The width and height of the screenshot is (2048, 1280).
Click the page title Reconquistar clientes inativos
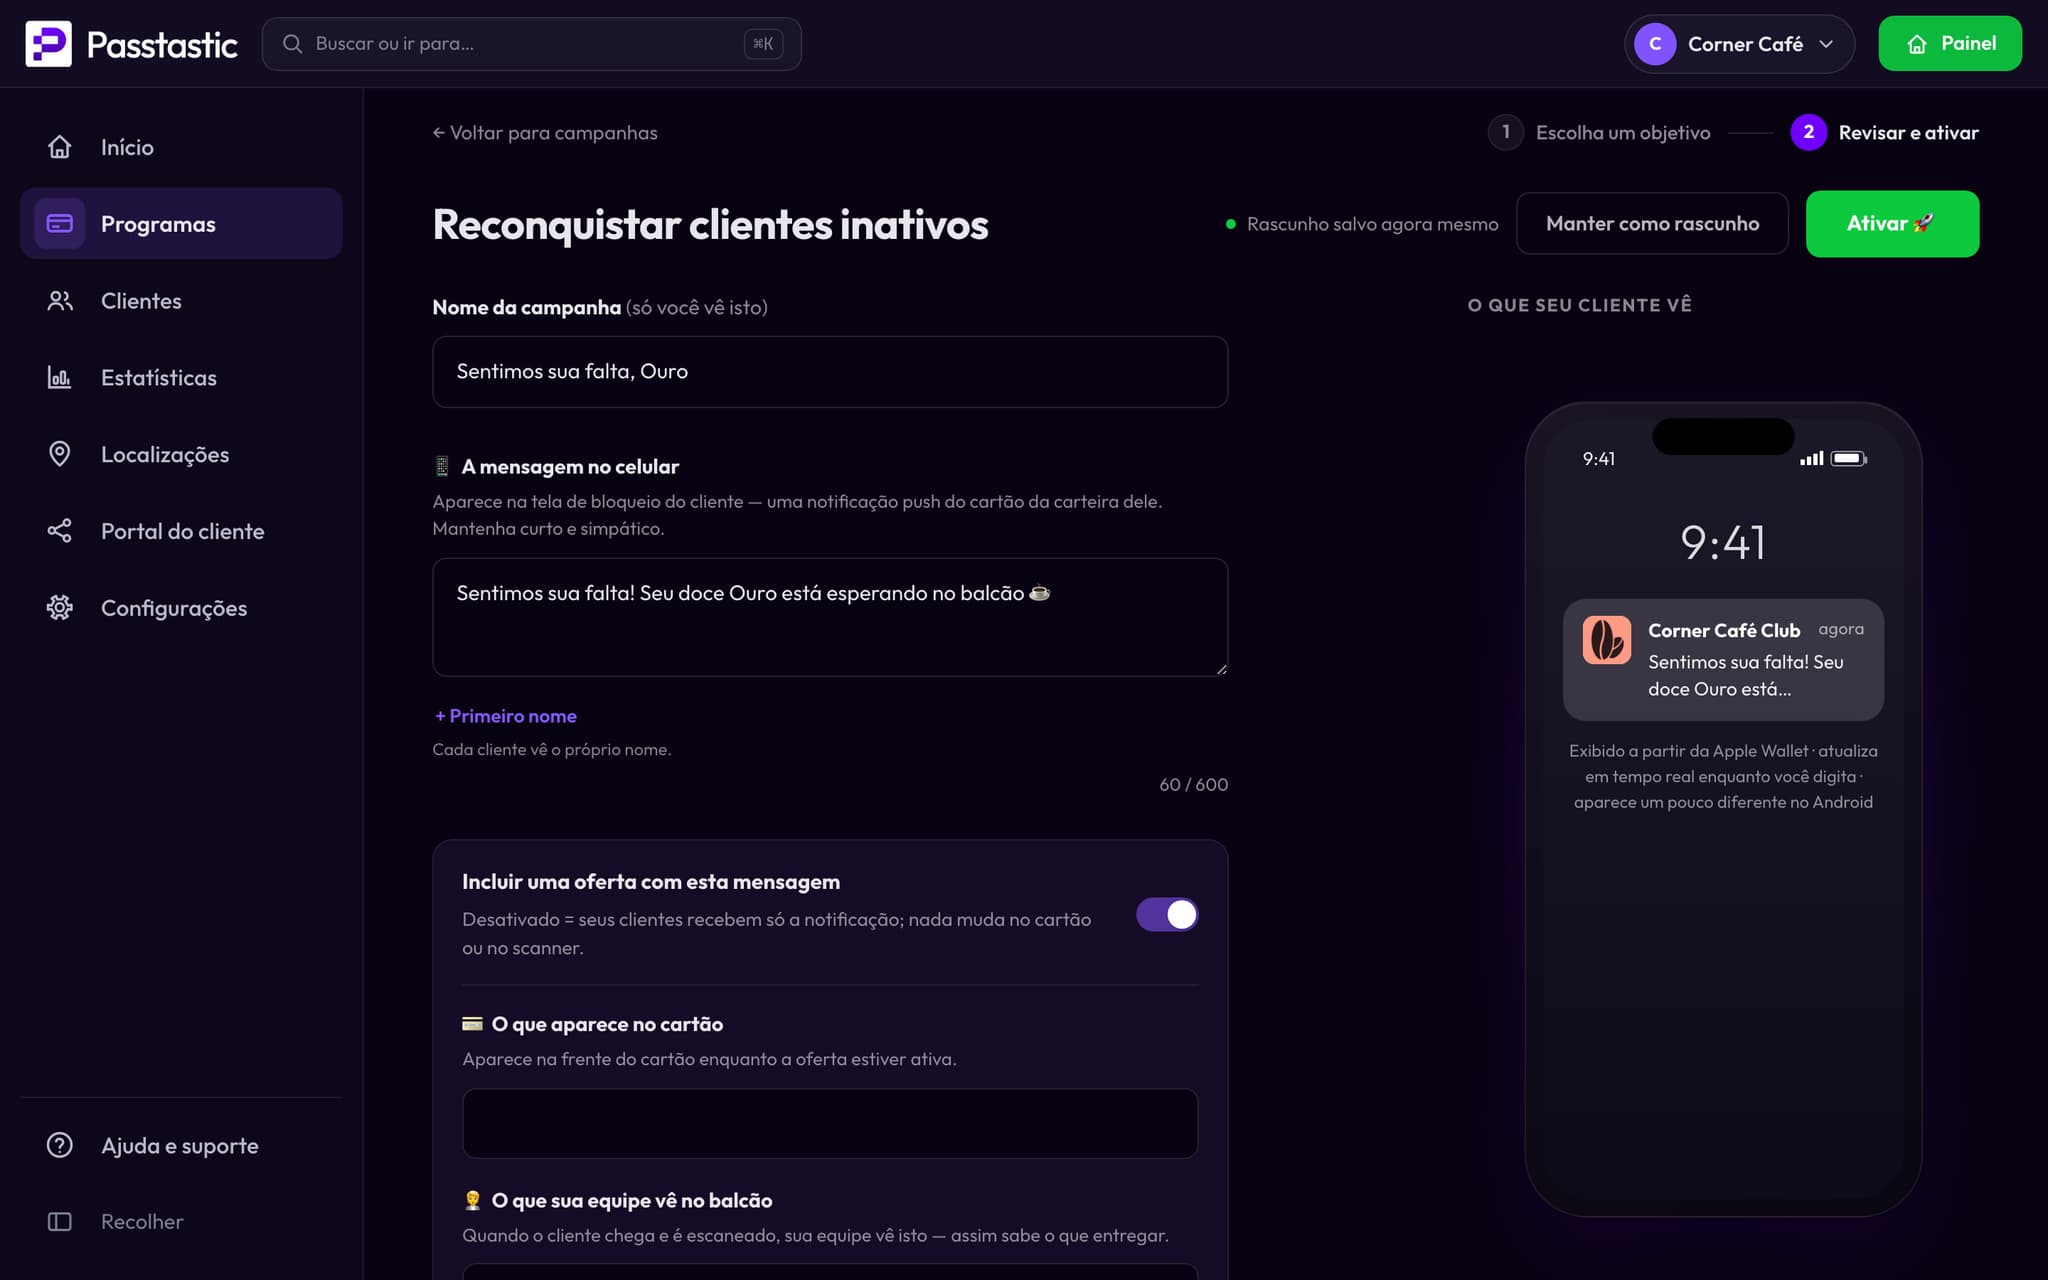point(710,225)
